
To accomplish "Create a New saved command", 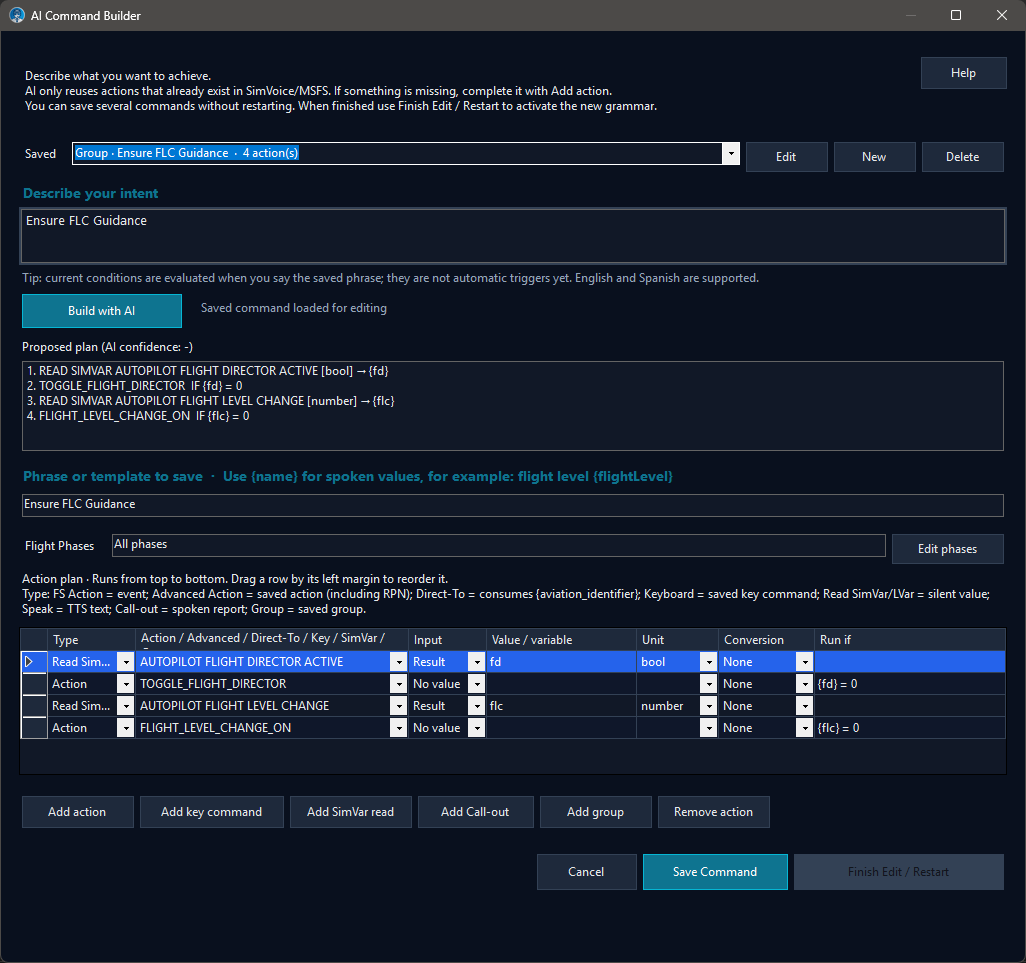I will point(874,157).
